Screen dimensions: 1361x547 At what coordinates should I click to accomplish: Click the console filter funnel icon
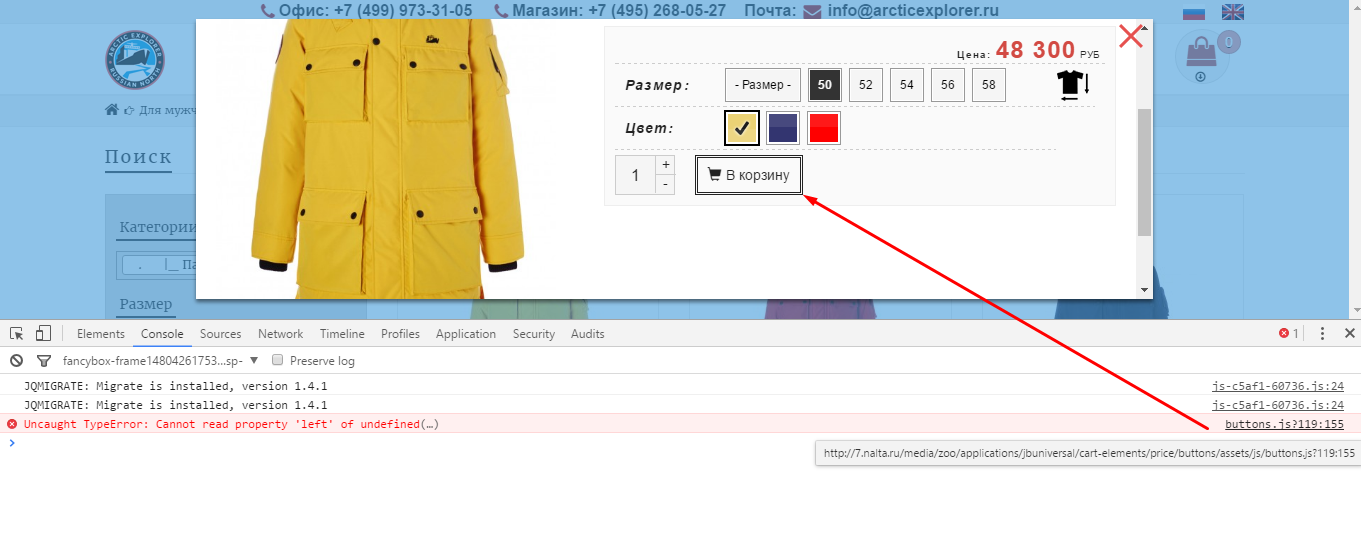(43, 361)
